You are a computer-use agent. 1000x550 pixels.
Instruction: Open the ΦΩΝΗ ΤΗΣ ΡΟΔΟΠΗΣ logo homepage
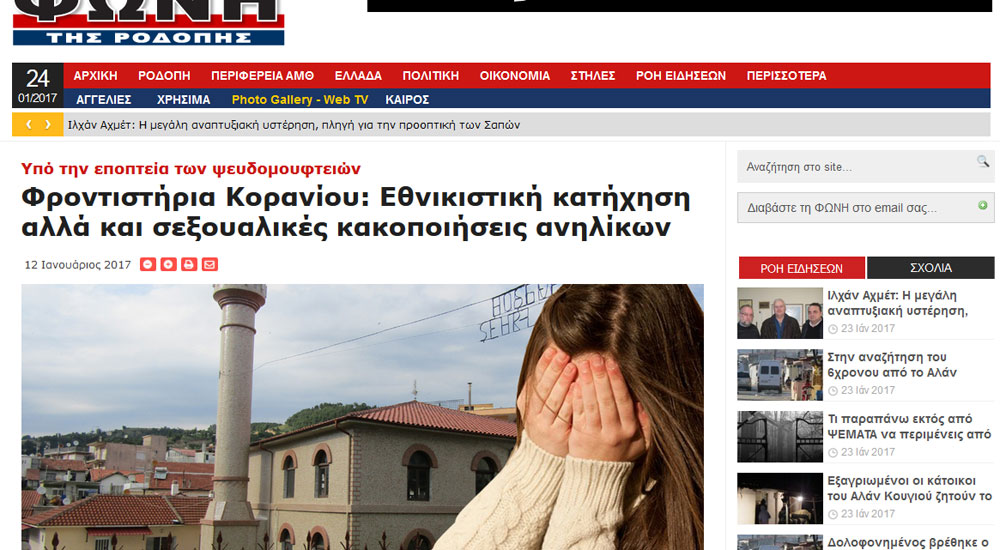click(x=148, y=22)
